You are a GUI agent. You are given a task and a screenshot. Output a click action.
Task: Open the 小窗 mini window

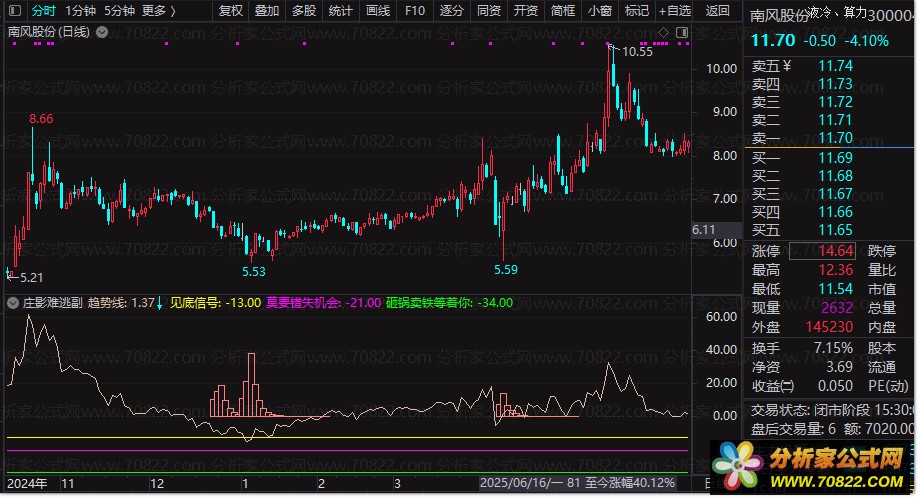point(600,11)
